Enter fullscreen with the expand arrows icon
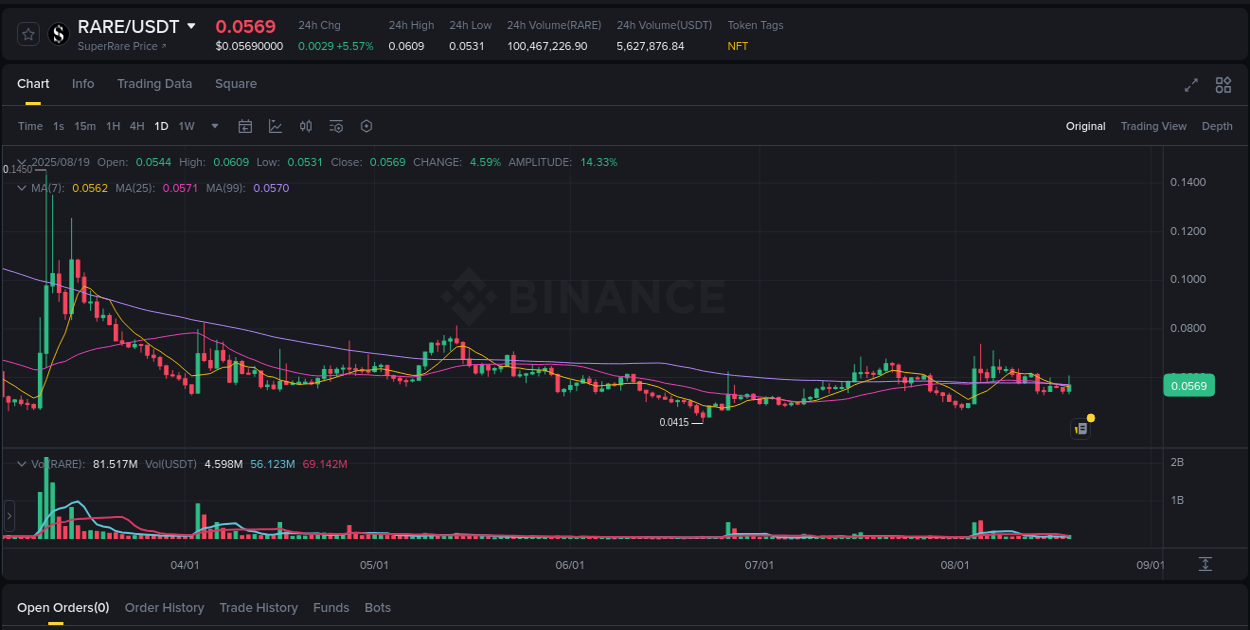The width and height of the screenshot is (1250, 630). [1191, 85]
